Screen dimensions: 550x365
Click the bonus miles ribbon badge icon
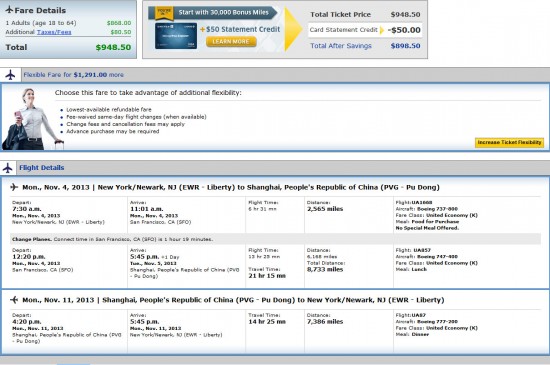[164, 13]
